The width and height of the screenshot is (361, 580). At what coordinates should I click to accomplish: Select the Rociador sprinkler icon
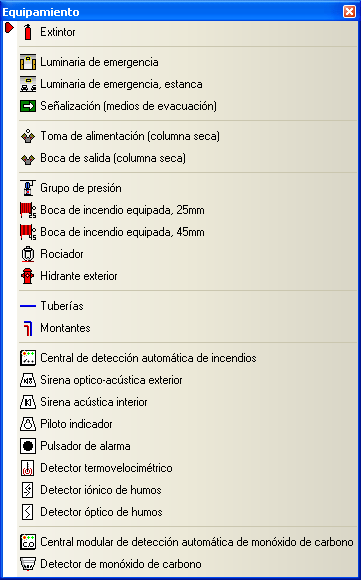point(28,254)
